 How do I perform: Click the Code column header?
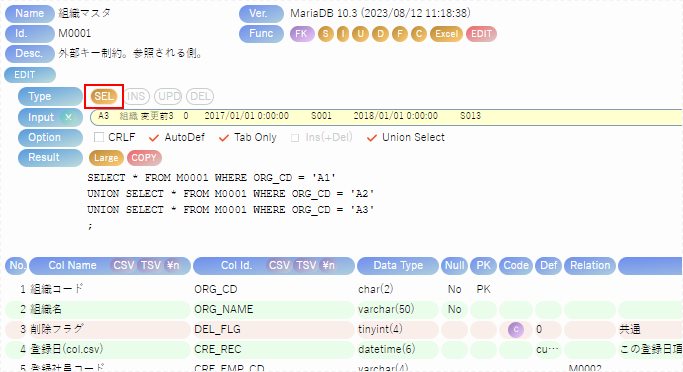coord(516,265)
